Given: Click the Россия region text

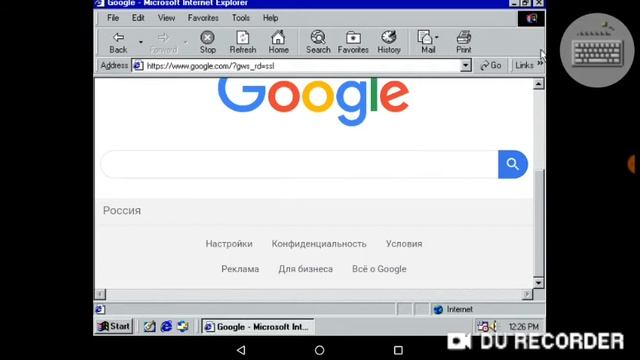Looking at the screenshot, I should click(122, 211).
